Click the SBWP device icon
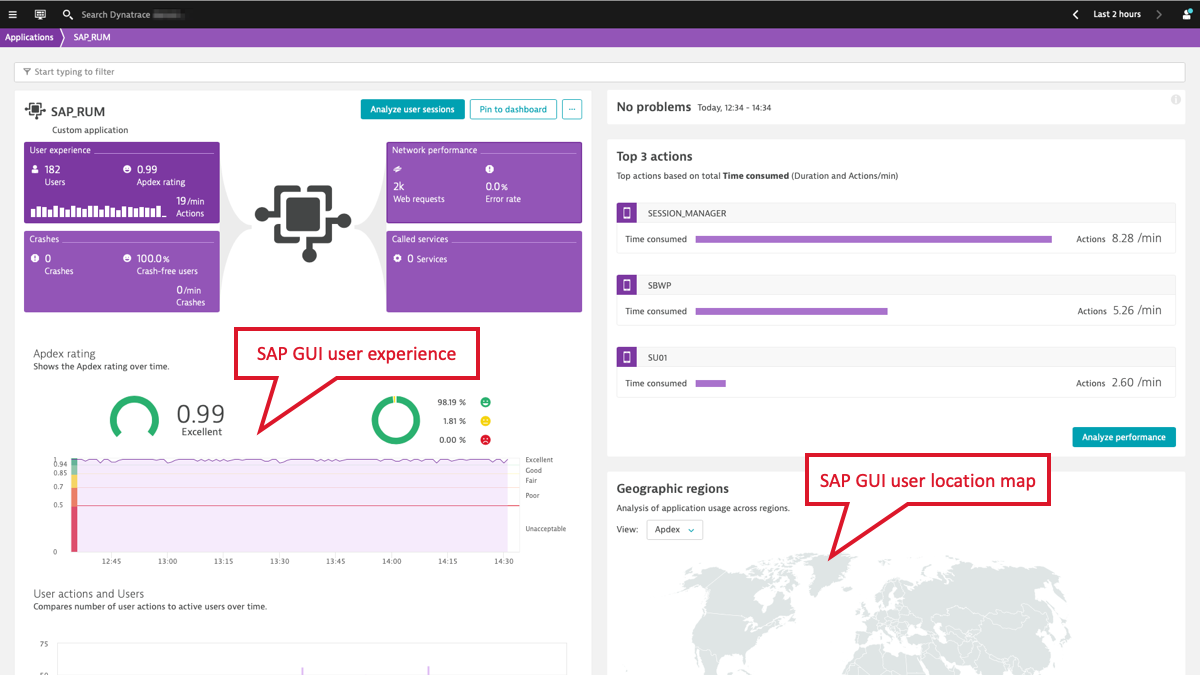 [627, 285]
